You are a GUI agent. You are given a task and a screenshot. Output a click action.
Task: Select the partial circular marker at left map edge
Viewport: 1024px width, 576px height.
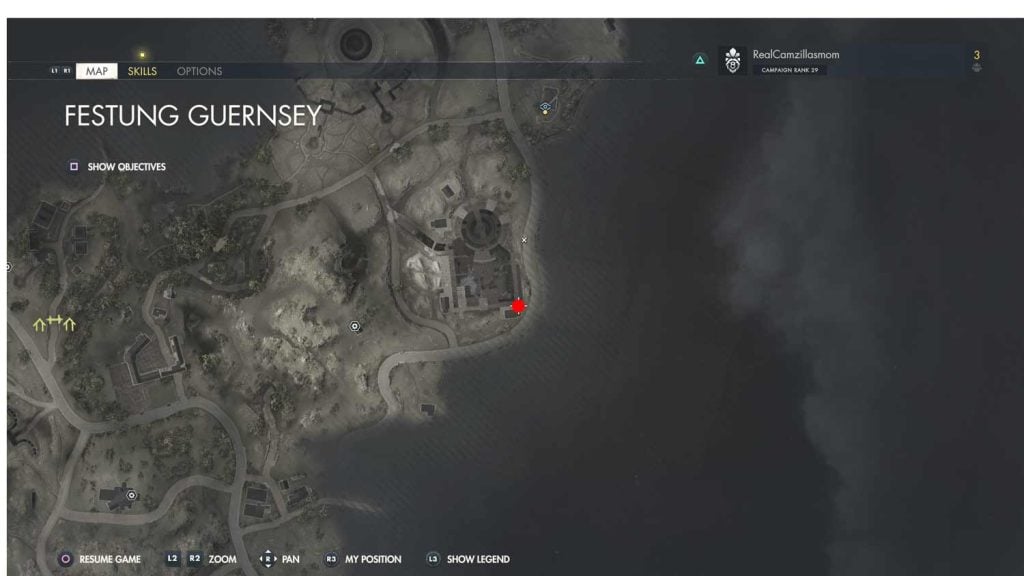pyautogui.click(x=8, y=266)
